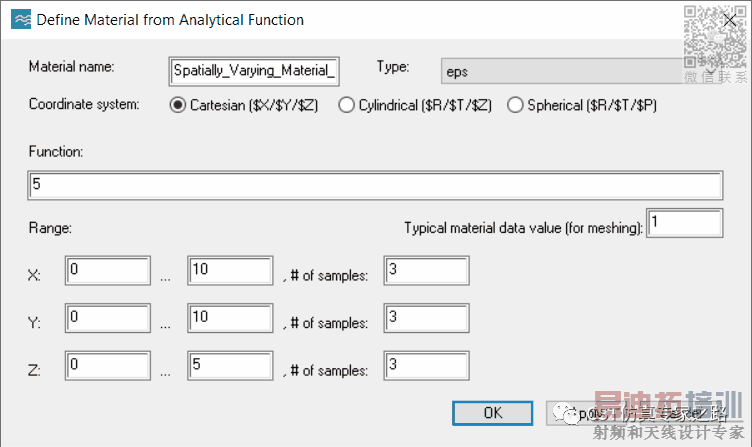Click the Function input field
Viewport: 752px width, 447px height.
(375, 186)
